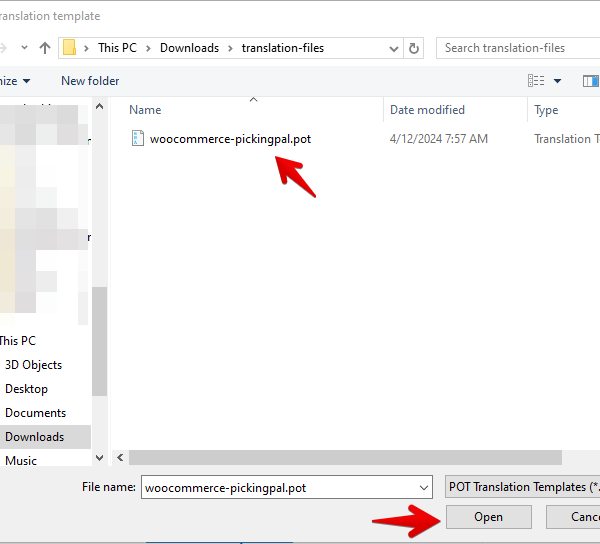Click the up-directory arrow icon

45,48
